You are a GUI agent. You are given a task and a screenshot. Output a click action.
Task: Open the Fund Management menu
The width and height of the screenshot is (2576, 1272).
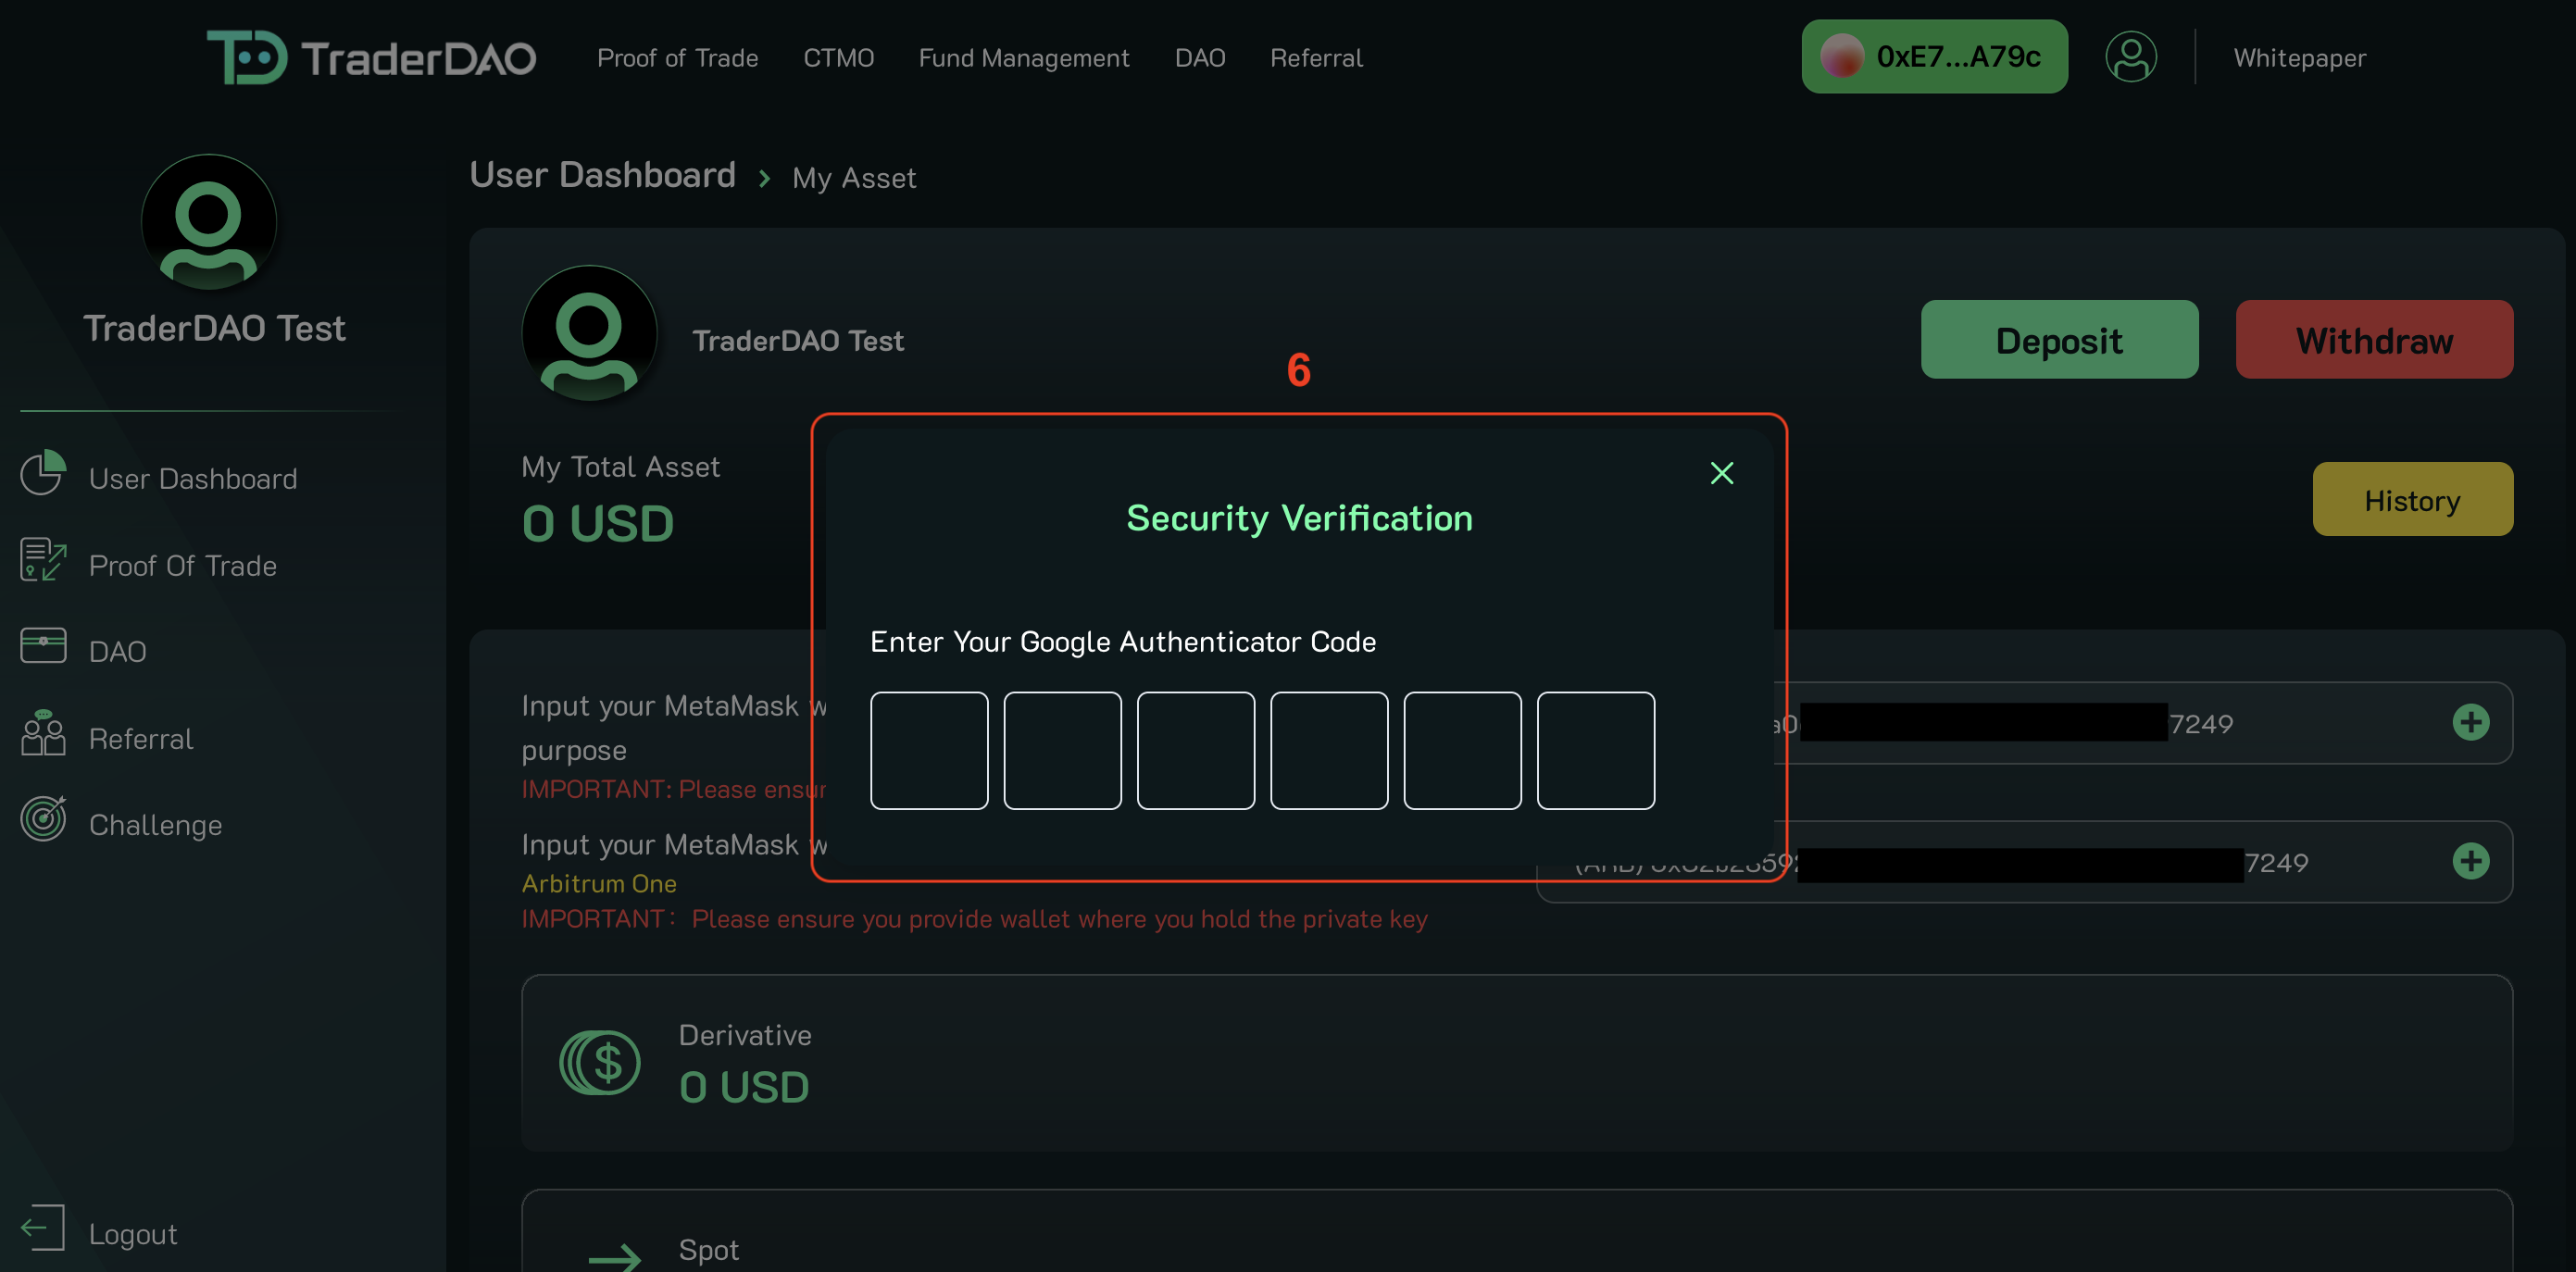[1023, 58]
